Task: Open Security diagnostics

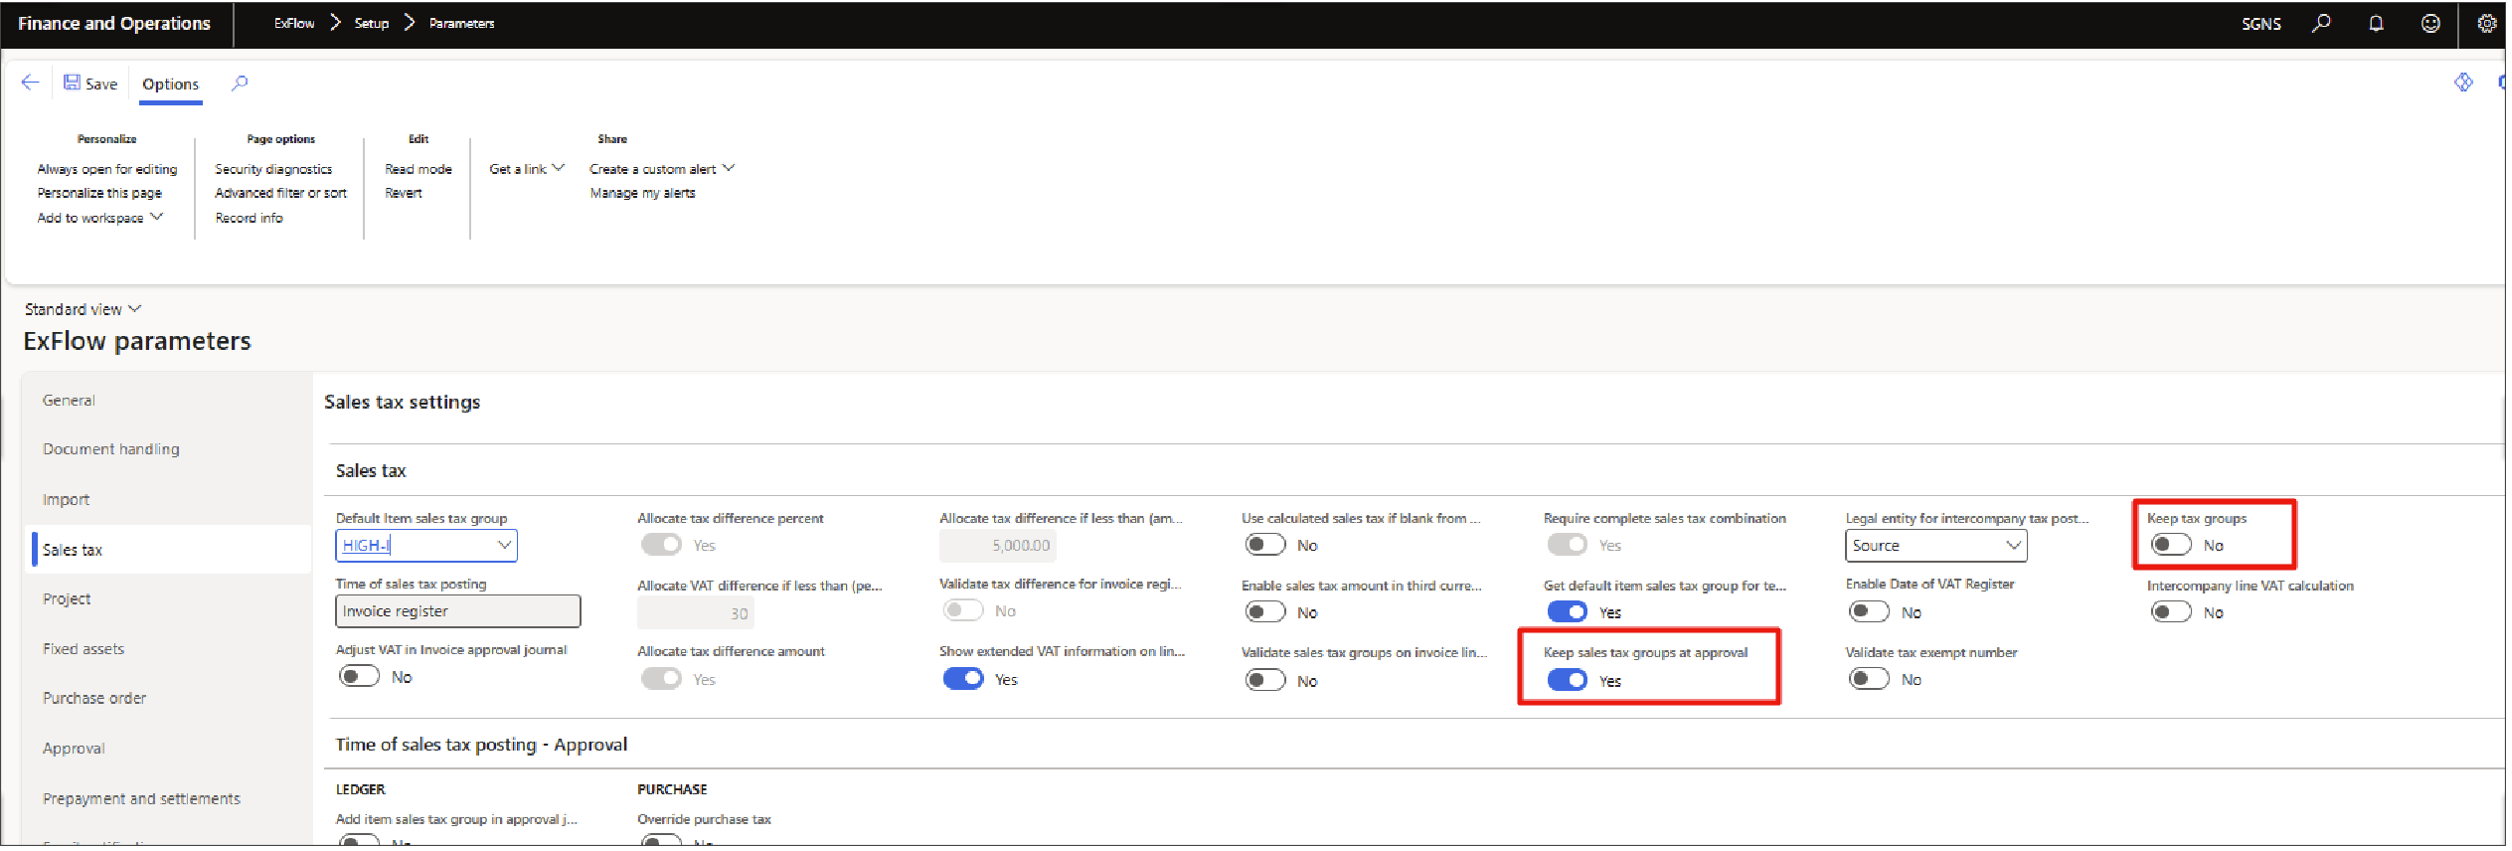Action: 274,170
